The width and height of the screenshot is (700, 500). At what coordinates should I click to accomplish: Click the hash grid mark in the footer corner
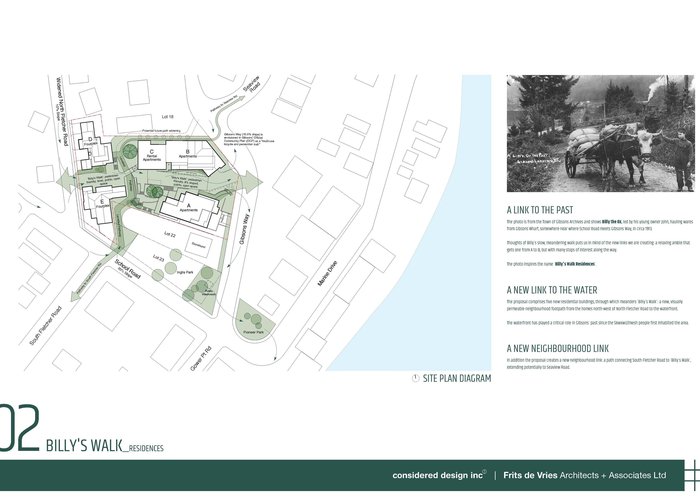click(x=690, y=474)
